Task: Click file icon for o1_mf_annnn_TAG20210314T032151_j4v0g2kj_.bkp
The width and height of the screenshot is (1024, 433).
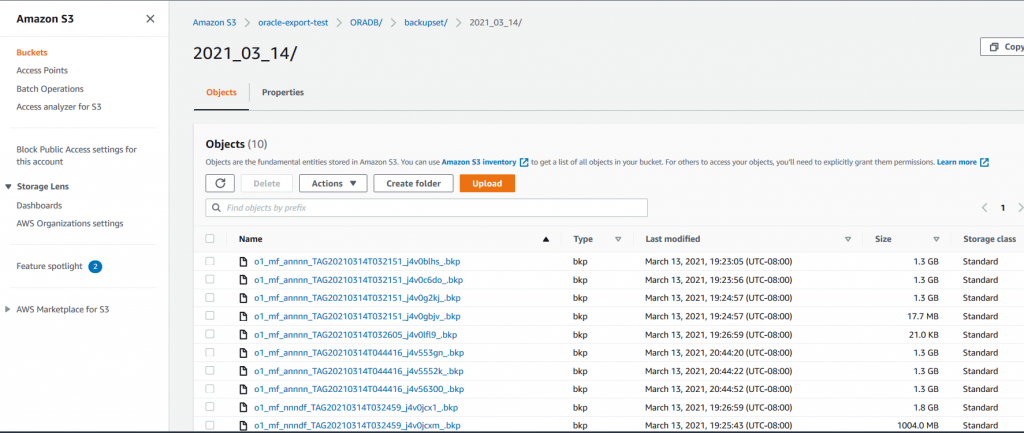Action: tap(244, 298)
